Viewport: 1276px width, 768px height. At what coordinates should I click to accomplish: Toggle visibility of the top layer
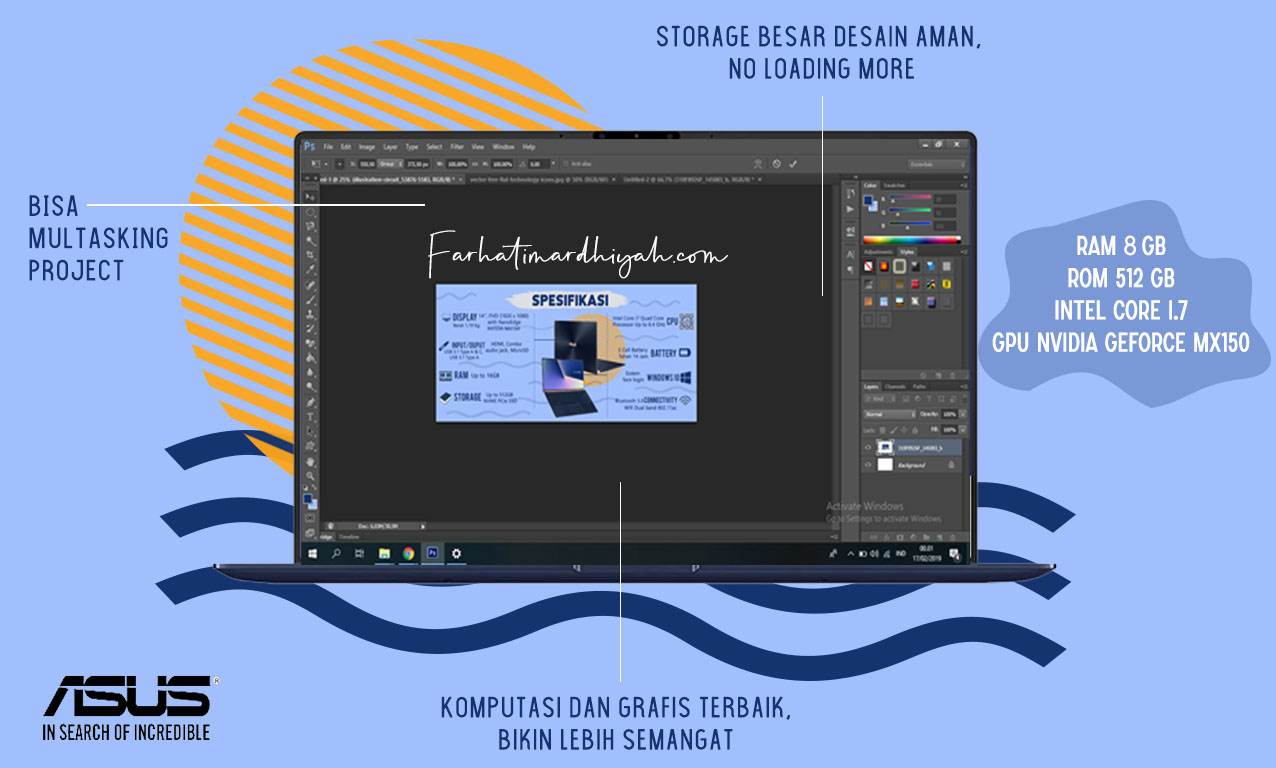pos(868,447)
